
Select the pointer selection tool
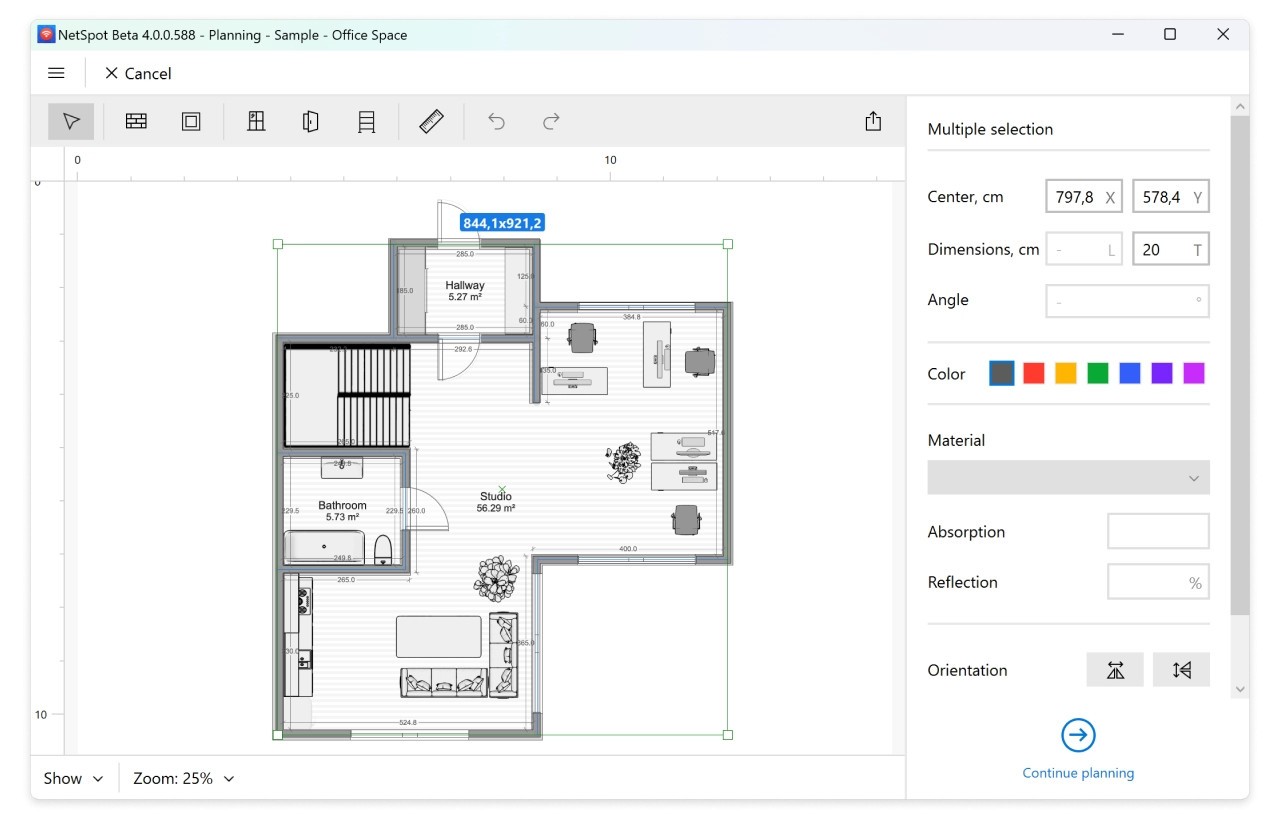tap(71, 121)
